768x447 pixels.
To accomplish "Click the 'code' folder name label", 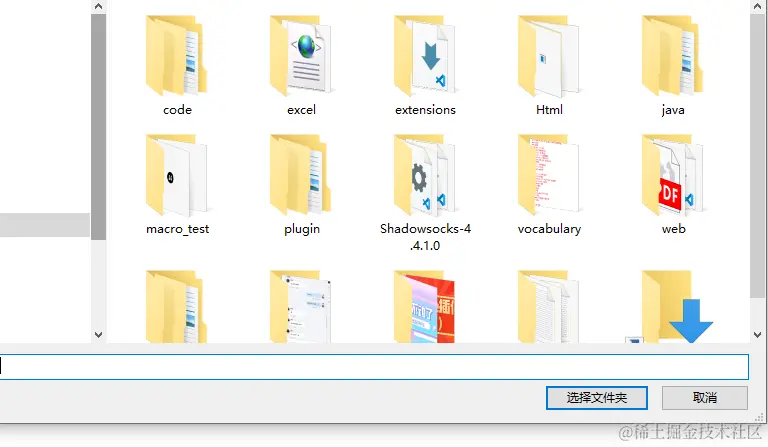I will coord(177,110).
